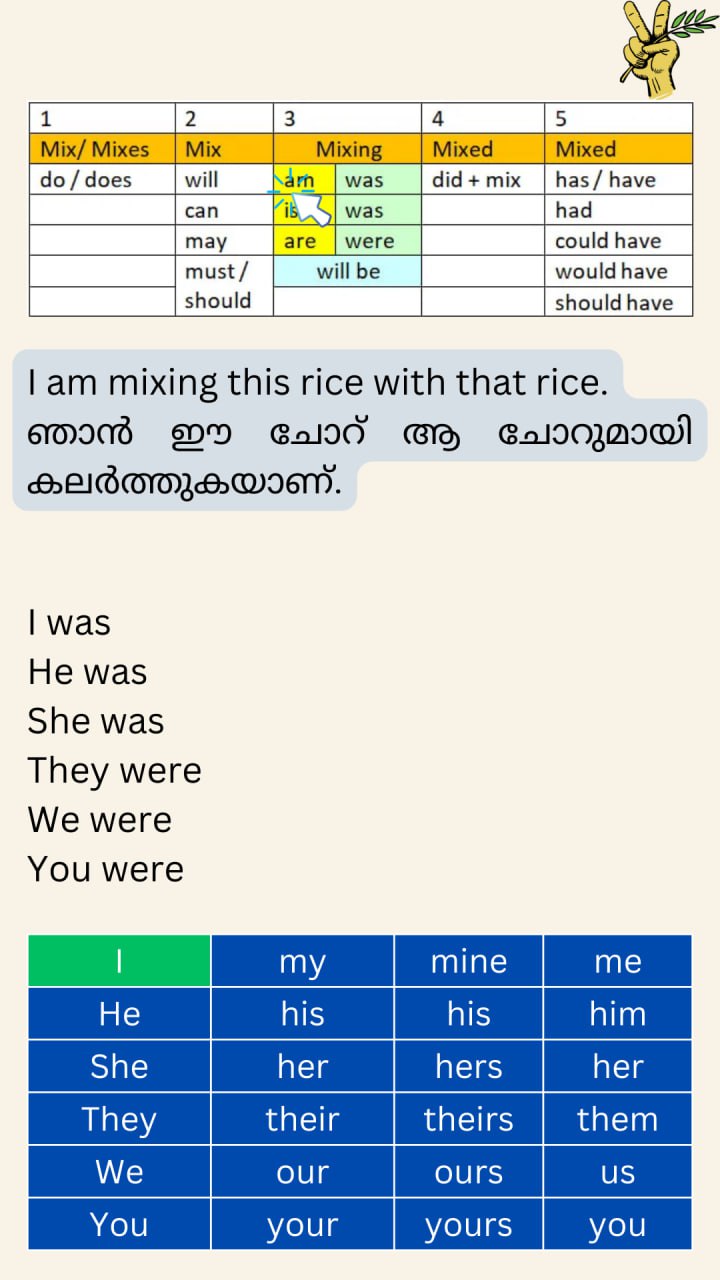Viewport: 720px width, 1280px height.
Task: Click the 'Mix/ Mixes' header cell
Action: (102, 150)
